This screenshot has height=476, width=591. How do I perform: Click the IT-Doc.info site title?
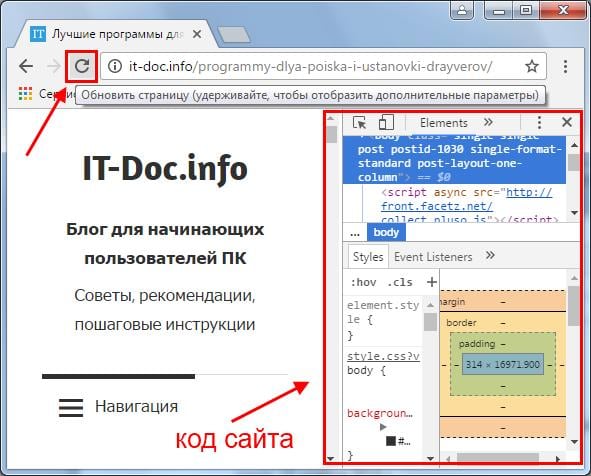(x=165, y=168)
